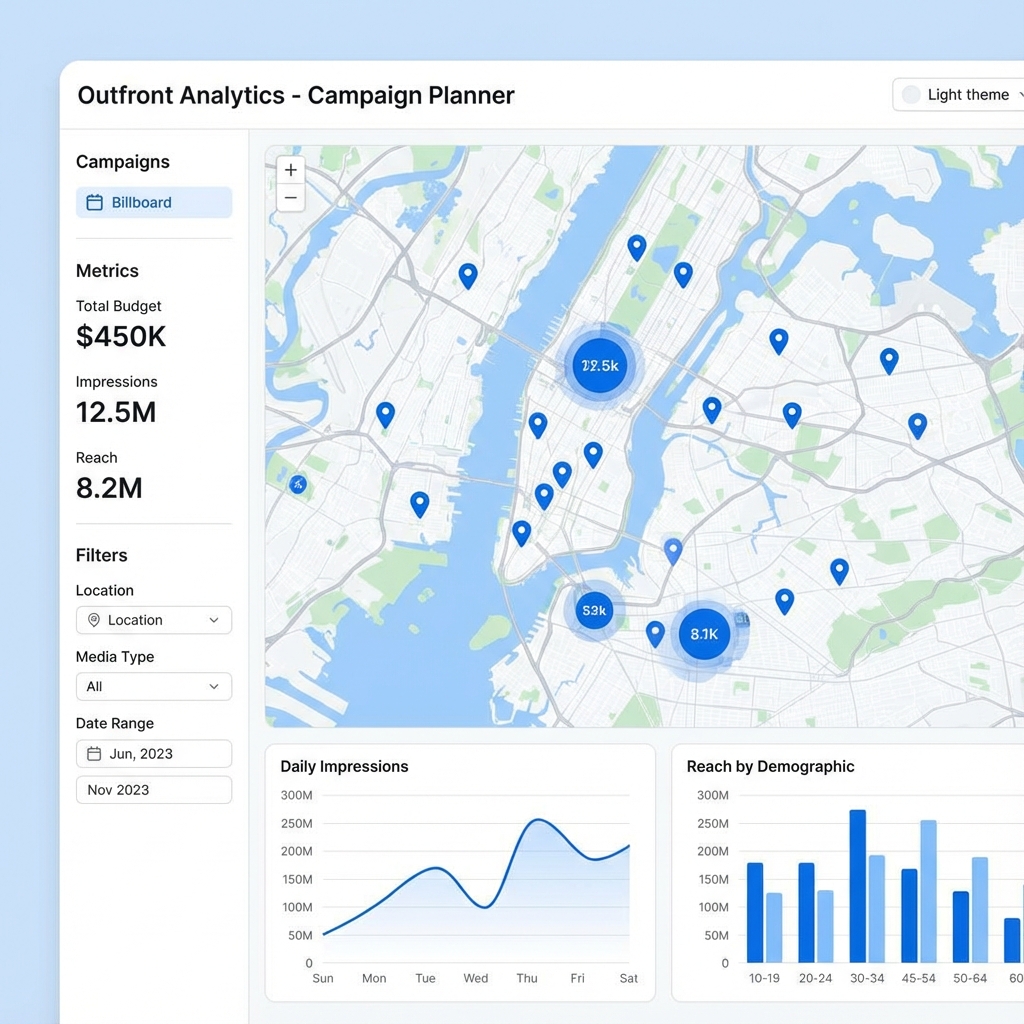Viewport: 1024px width, 1024px height.
Task: Click the pin icon inside Location dropdown
Action: pos(94,620)
